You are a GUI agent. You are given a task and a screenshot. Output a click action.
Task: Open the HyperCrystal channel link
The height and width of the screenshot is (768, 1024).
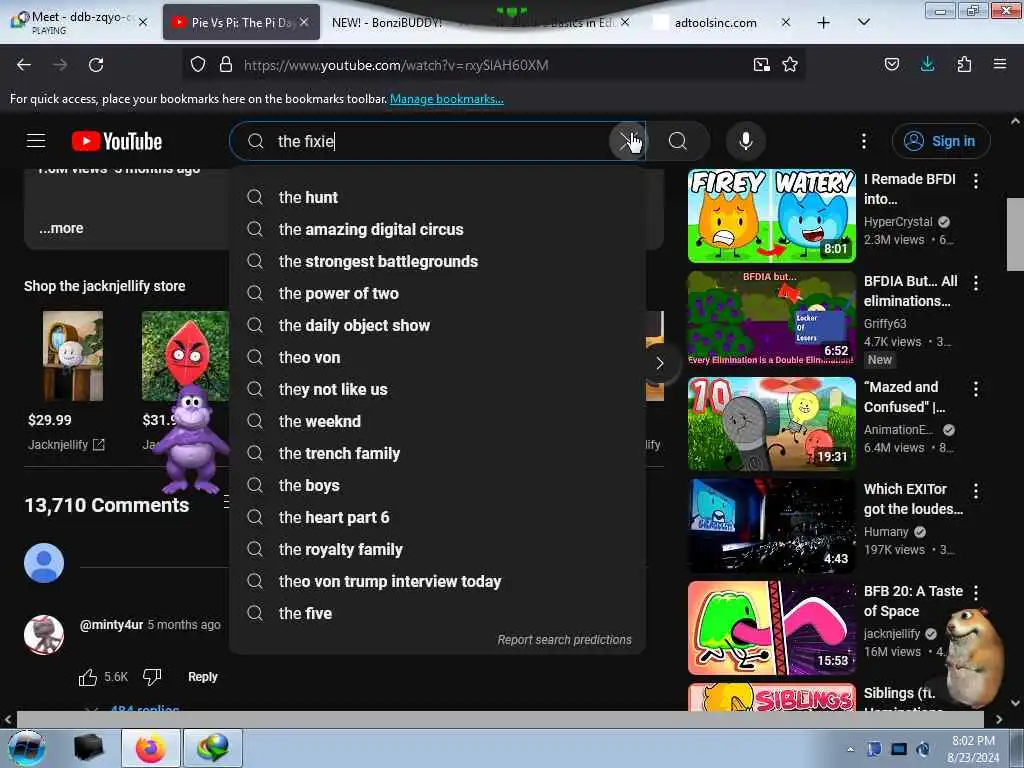[x=898, y=221]
